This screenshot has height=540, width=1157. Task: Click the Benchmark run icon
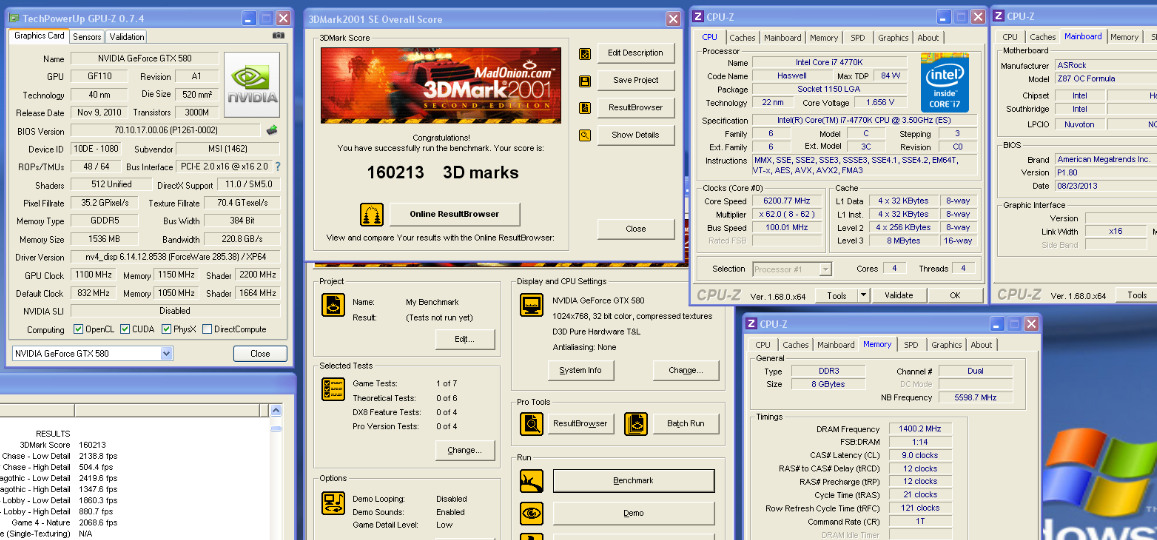(x=532, y=481)
